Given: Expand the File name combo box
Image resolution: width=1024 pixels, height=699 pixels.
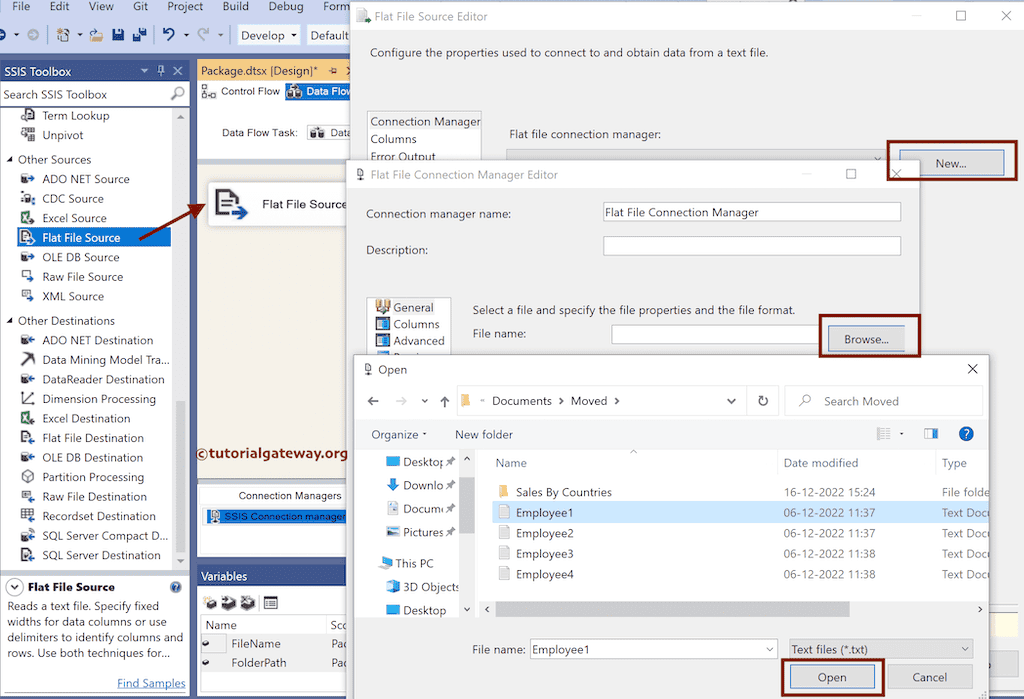Looking at the screenshot, I should click(x=769, y=648).
